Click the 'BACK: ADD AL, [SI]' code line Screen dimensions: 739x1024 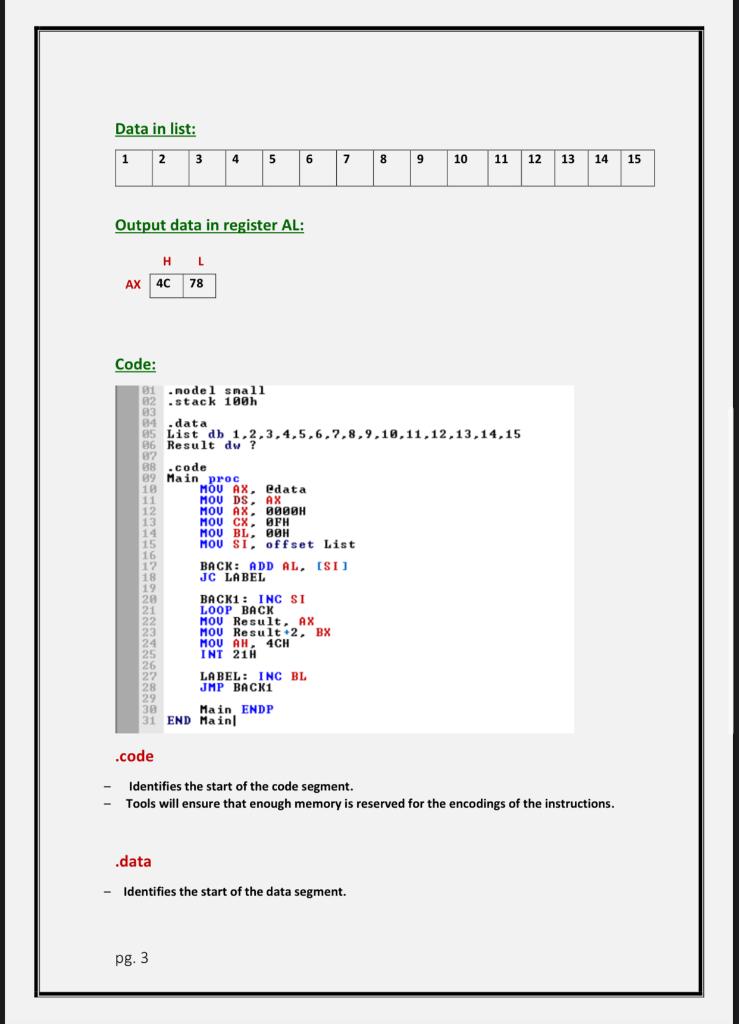pos(274,566)
